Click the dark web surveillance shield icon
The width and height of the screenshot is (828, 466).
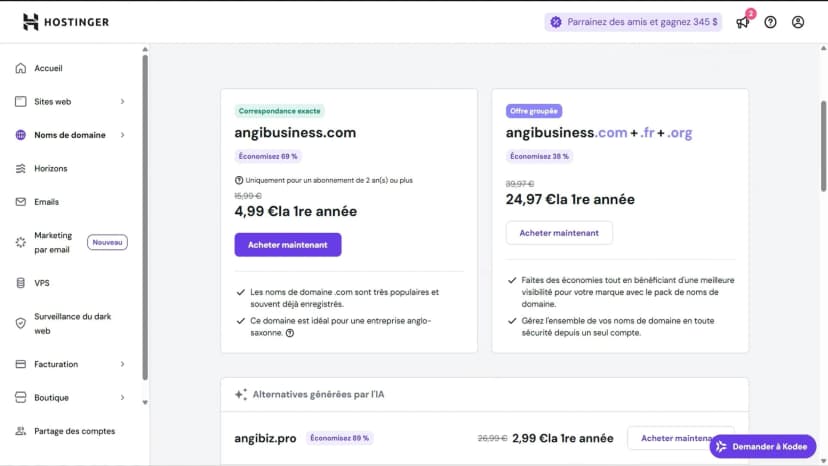pos(20,323)
